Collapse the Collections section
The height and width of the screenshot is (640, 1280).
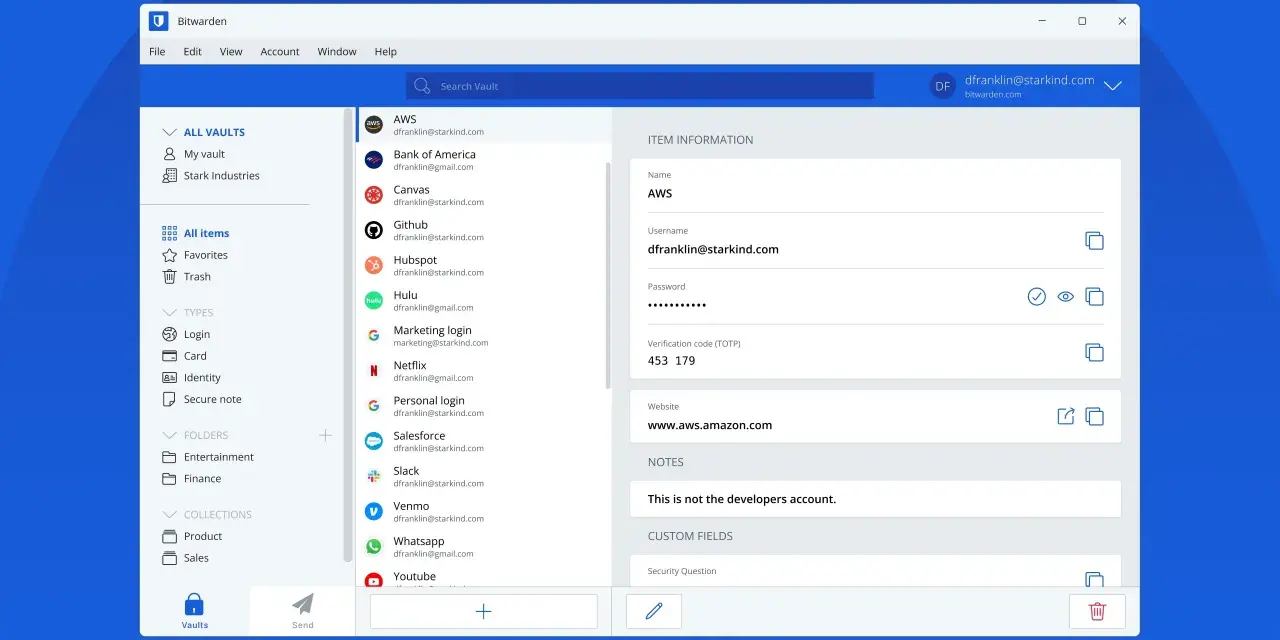[x=169, y=515]
